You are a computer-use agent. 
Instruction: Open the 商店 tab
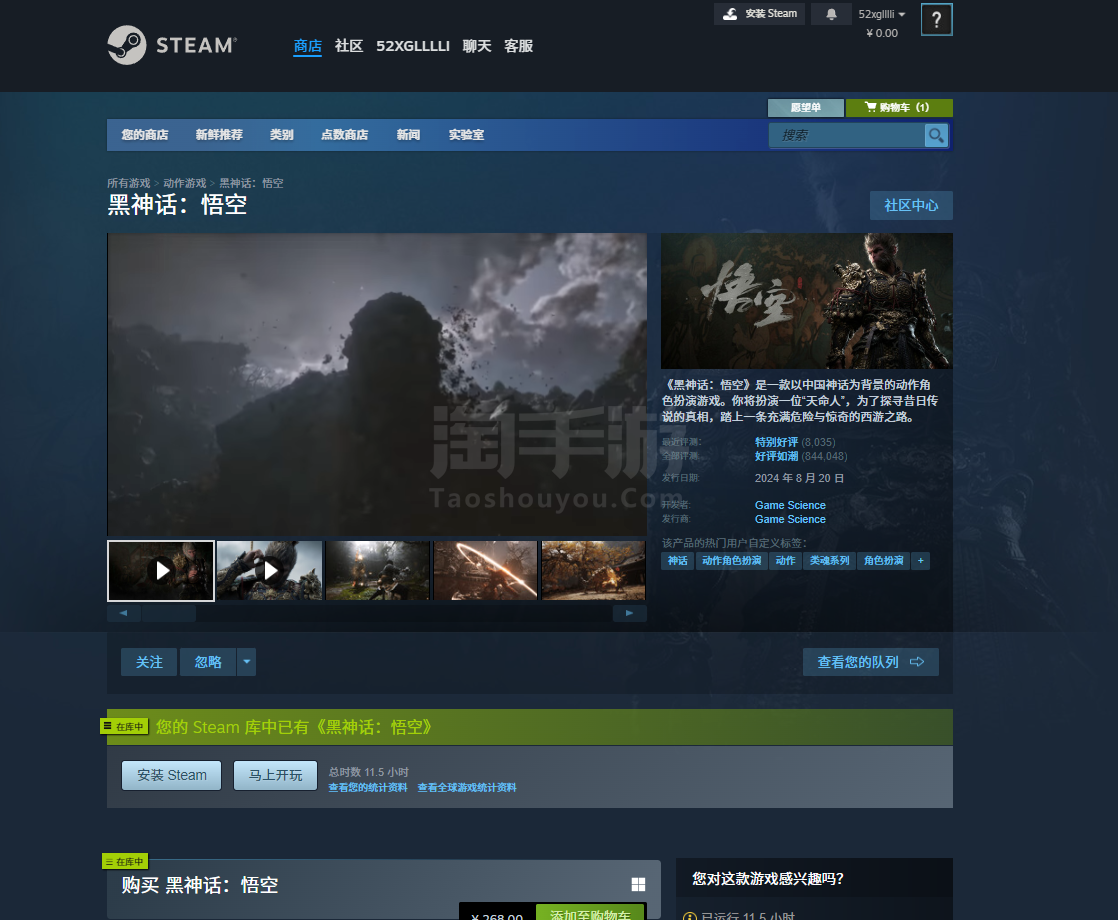tap(307, 46)
